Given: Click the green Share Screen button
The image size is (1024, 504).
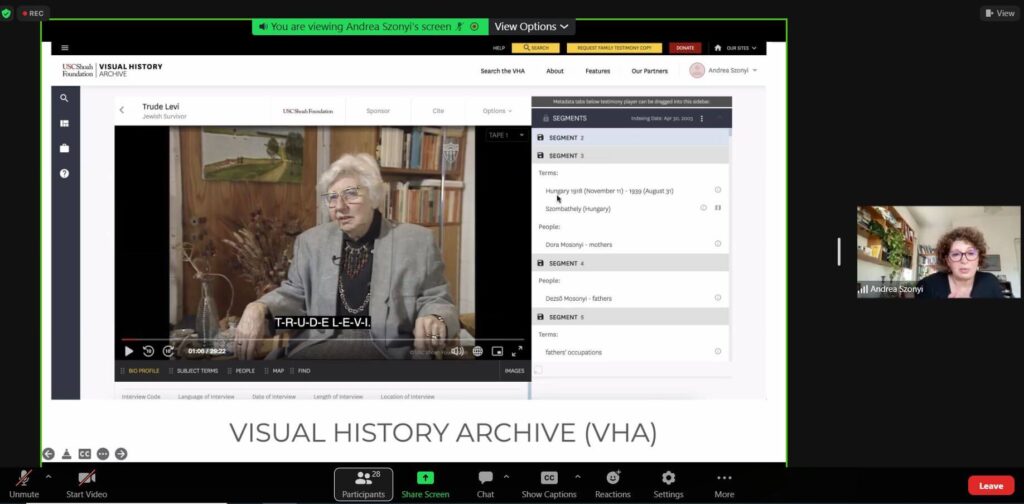Looking at the screenshot, I should point(425,484).
